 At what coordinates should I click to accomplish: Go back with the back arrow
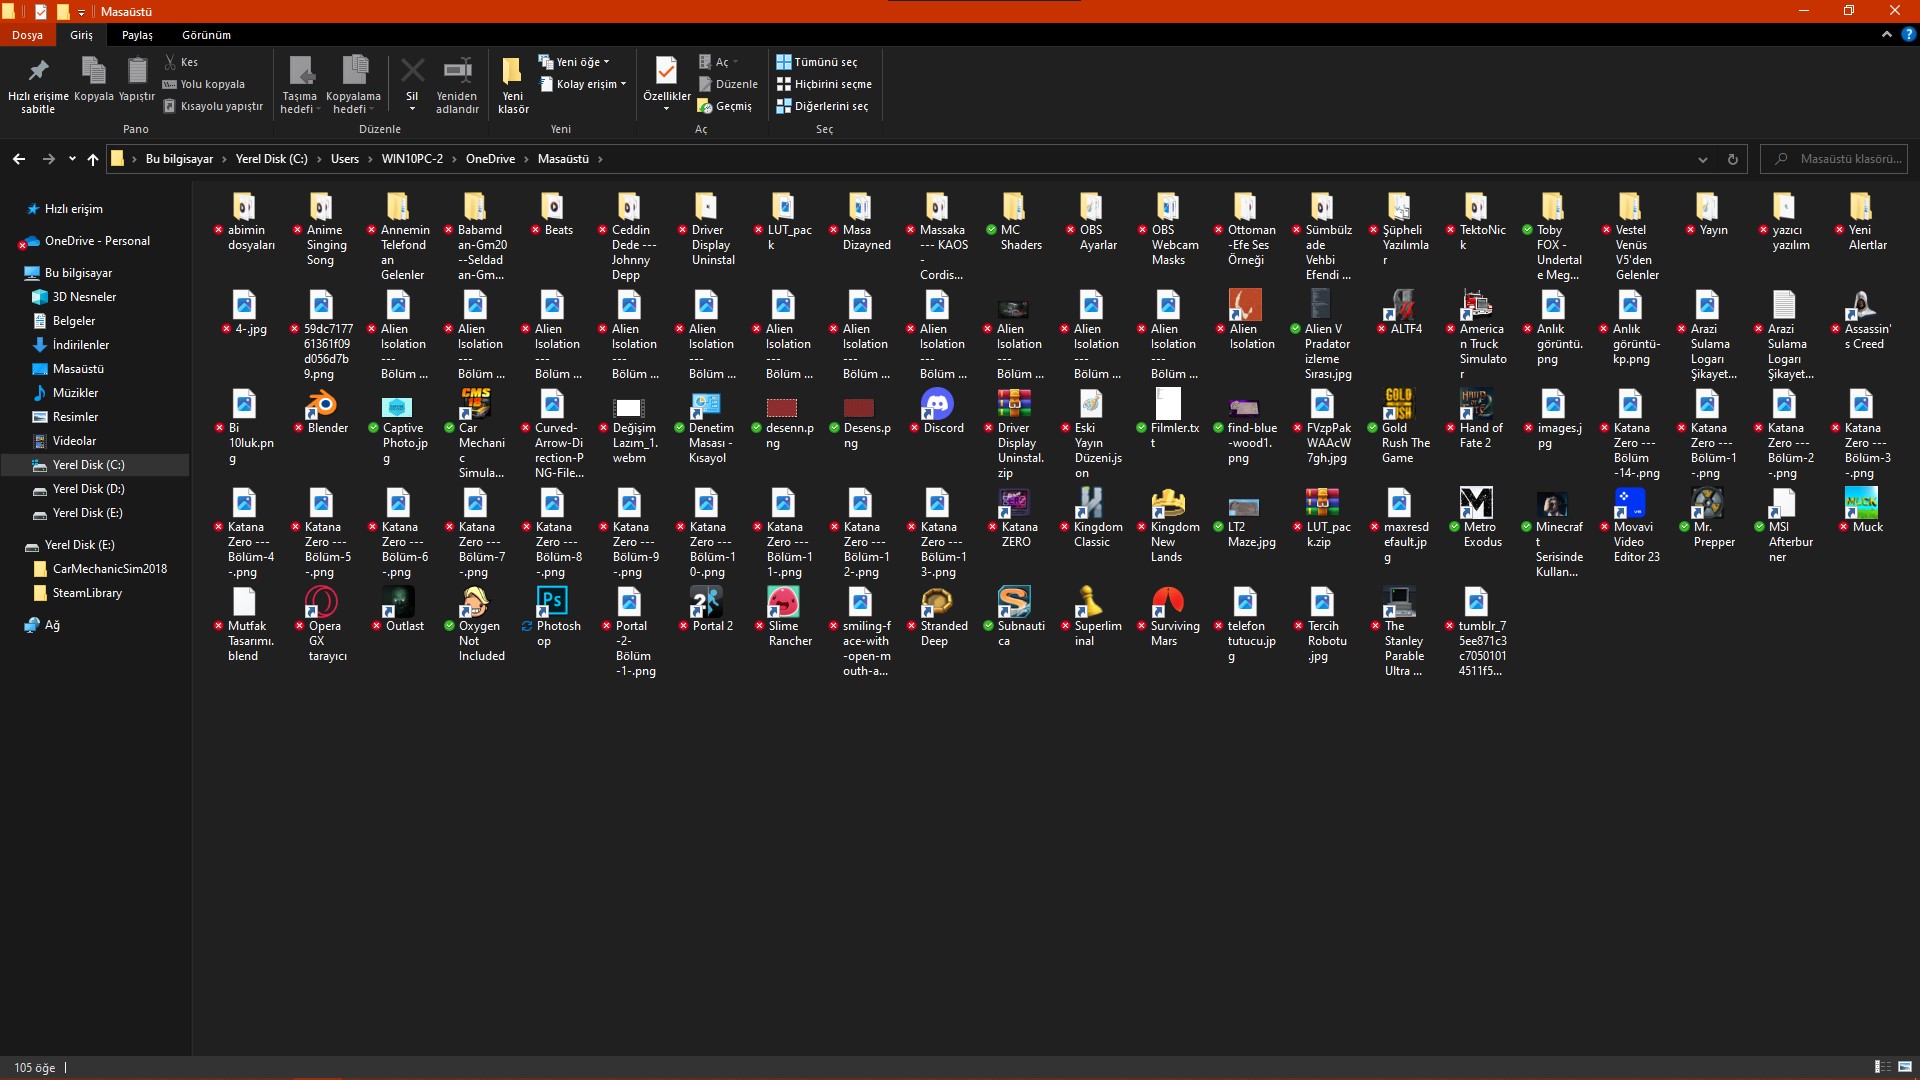[x=19, y=159]
